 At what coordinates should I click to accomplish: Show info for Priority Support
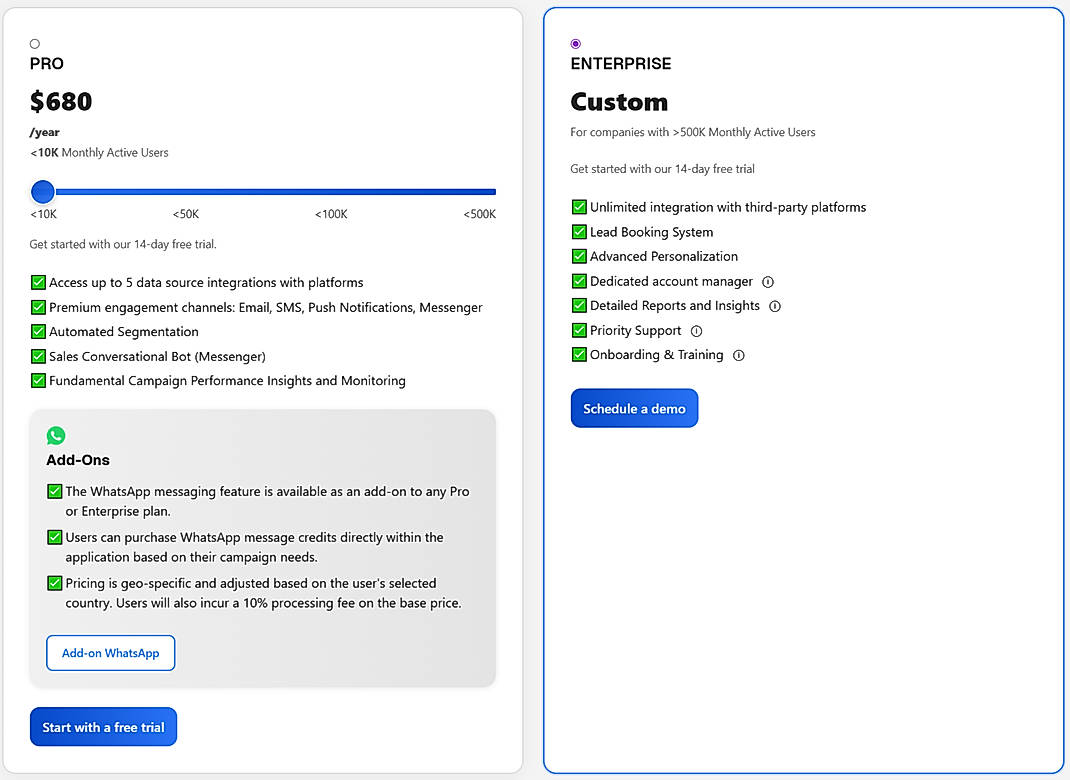(x=696, y=331)
